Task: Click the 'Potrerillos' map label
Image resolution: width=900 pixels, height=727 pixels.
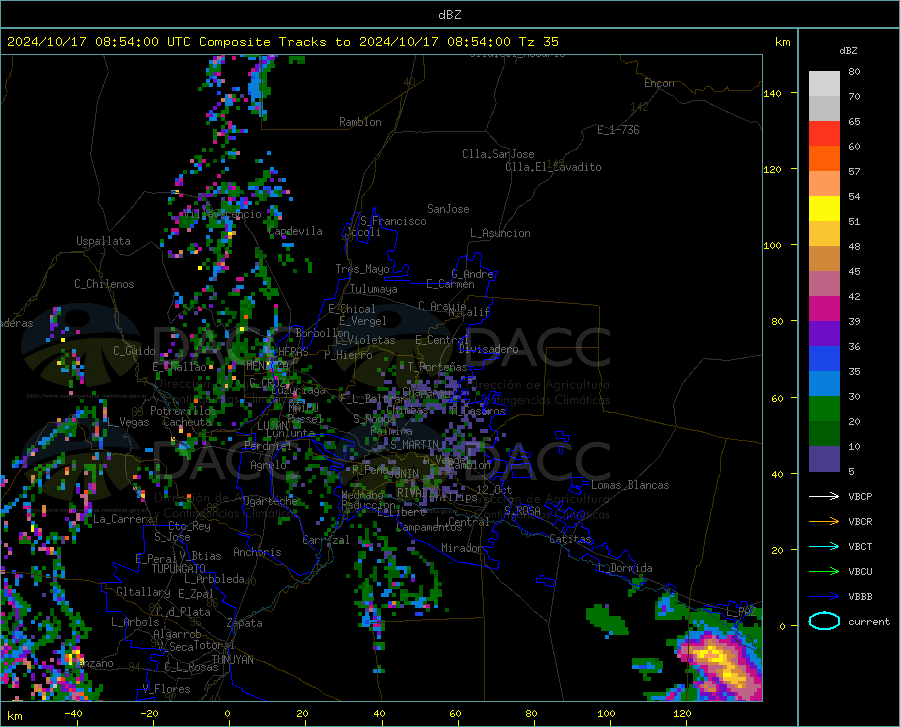Action: tap(183, 411)
